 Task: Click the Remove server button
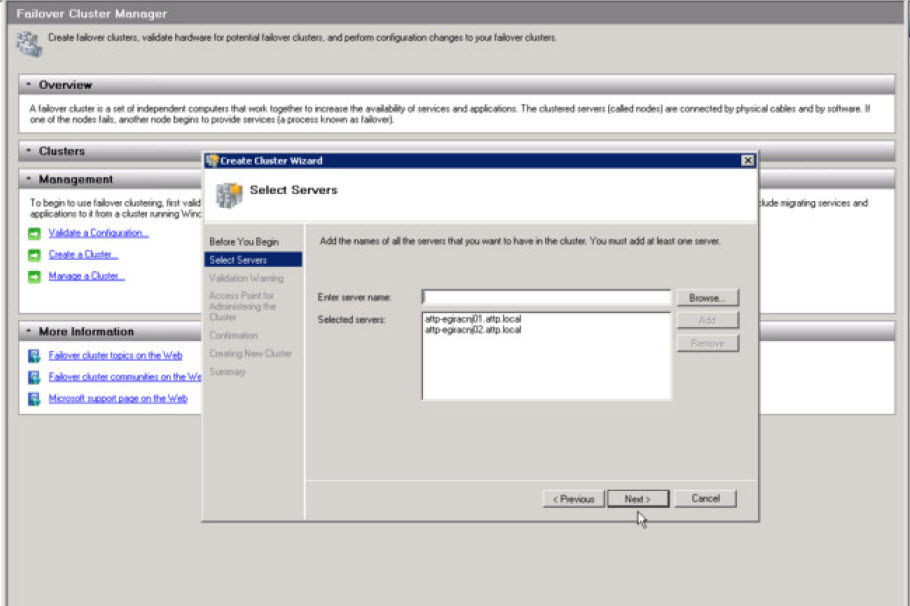pyautogui.click(x=707, y=343)
